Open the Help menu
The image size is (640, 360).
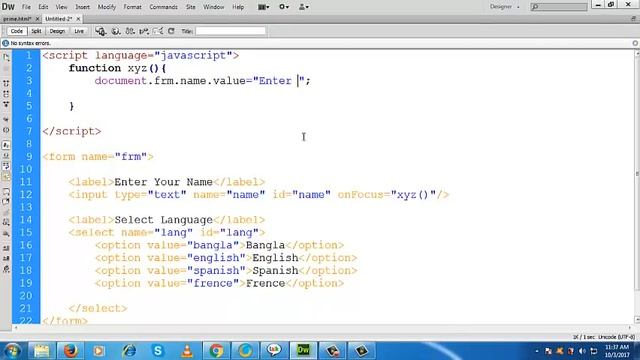coord(238,7)
